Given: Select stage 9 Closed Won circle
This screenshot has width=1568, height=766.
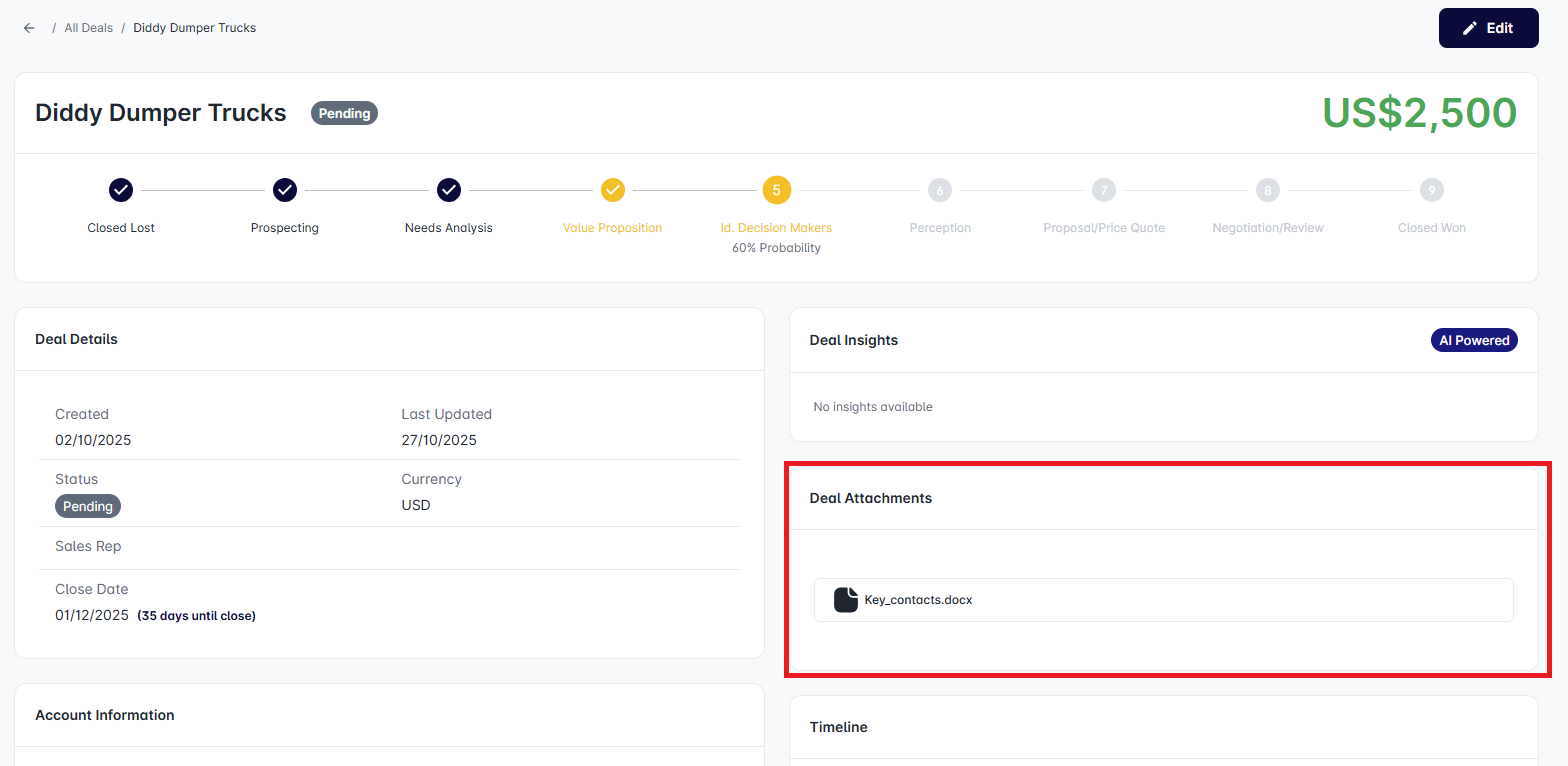Looking at the screenshot, I should 1431,190.
